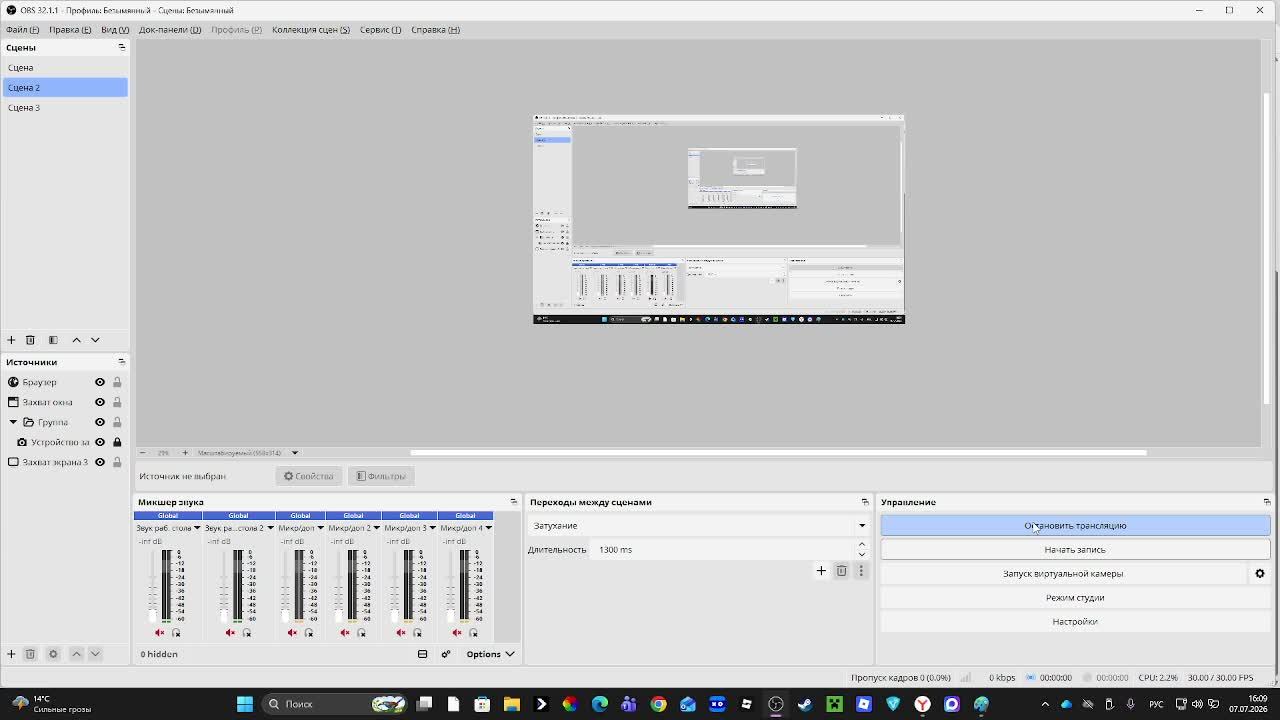The height and width of the screenshot is (720, 1280).
Task: Open advanced audio properties gears icon
Action: 446,654
